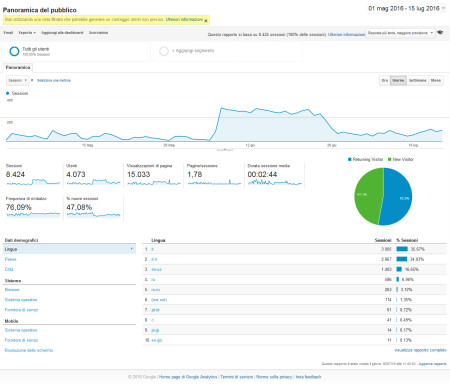
Task: Switch chart granularity to Settimana
Action: click(x=417, y=80)
